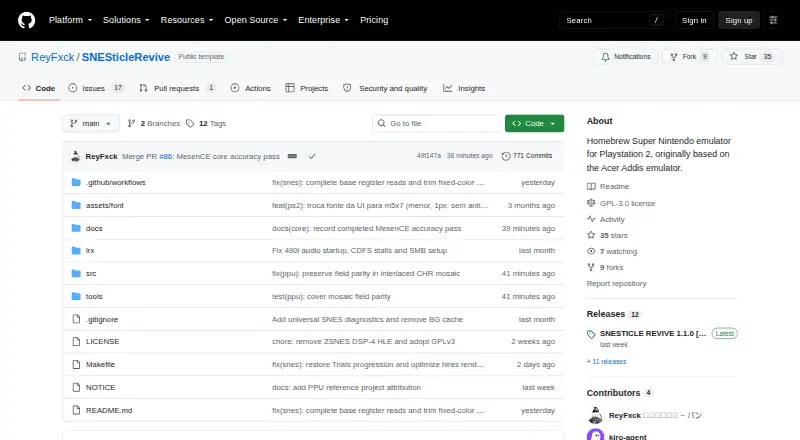The height and width of the screenshot is (440, 800).
Task: Open the 771 Commits link
Action: click(x=527, y=156)
